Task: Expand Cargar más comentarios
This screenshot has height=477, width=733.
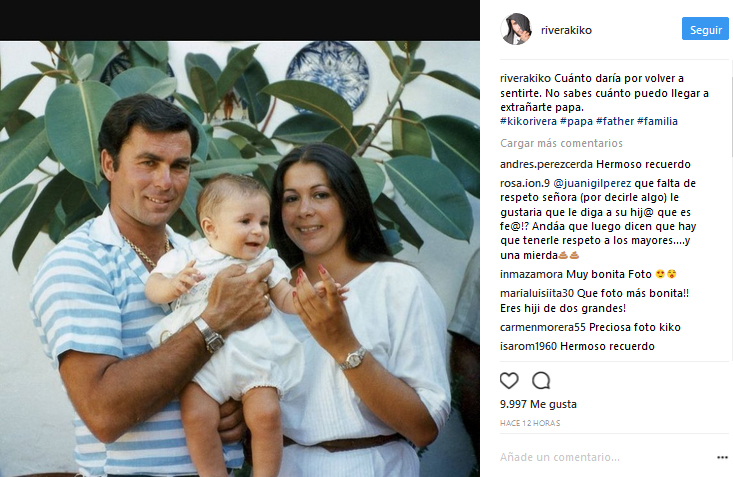Action: [561, 143]
